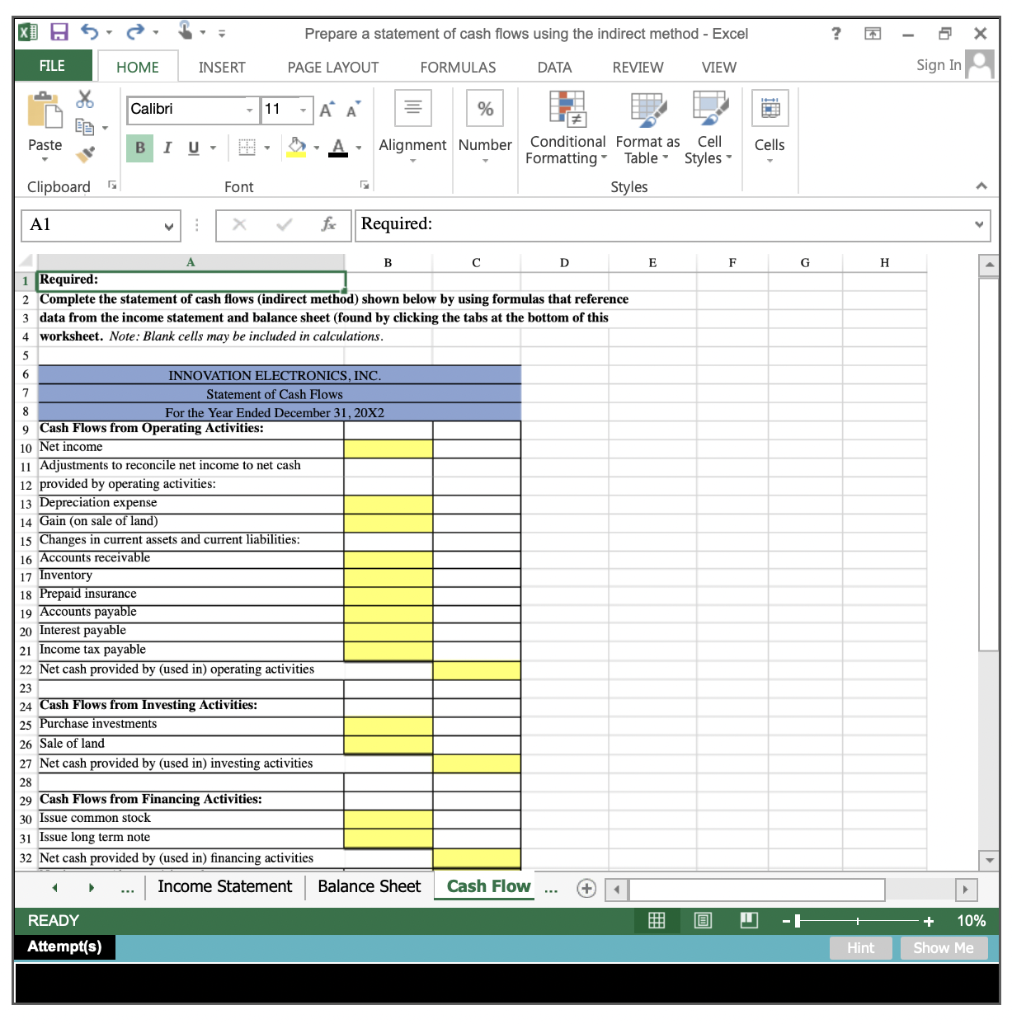
Task: Switch to Normal view in status bar
Action: (x=656, y=921)
